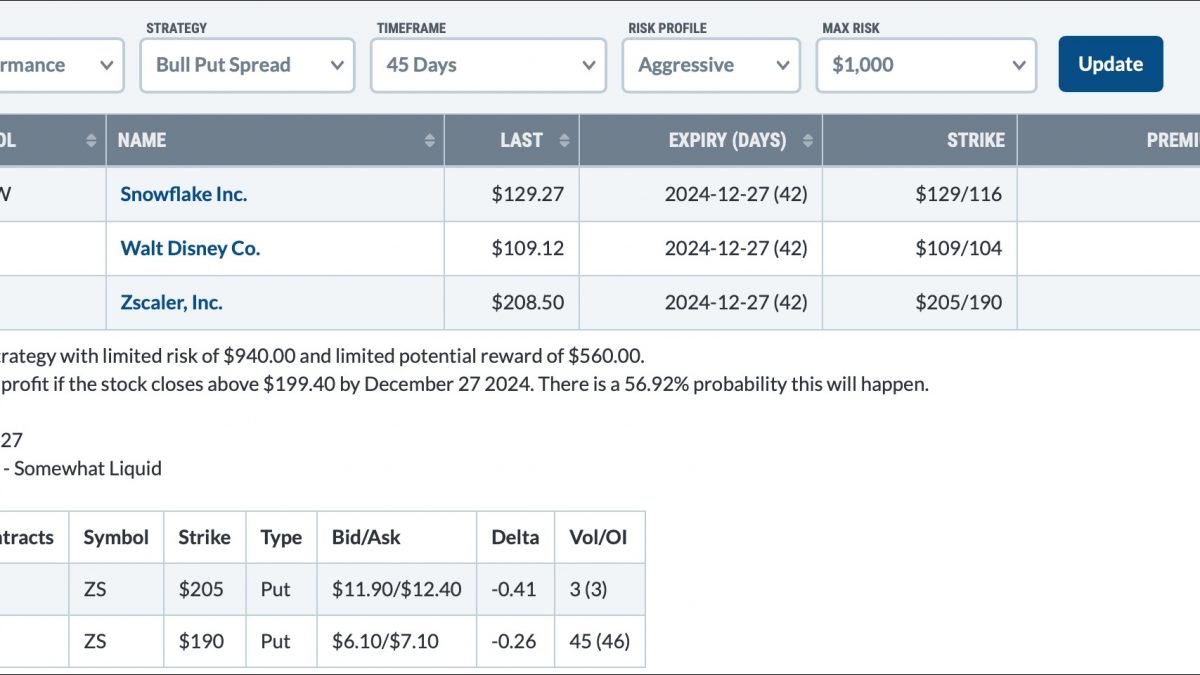Click the limited risk and reward summary line
1200x675 pixels.
[323, 356]
